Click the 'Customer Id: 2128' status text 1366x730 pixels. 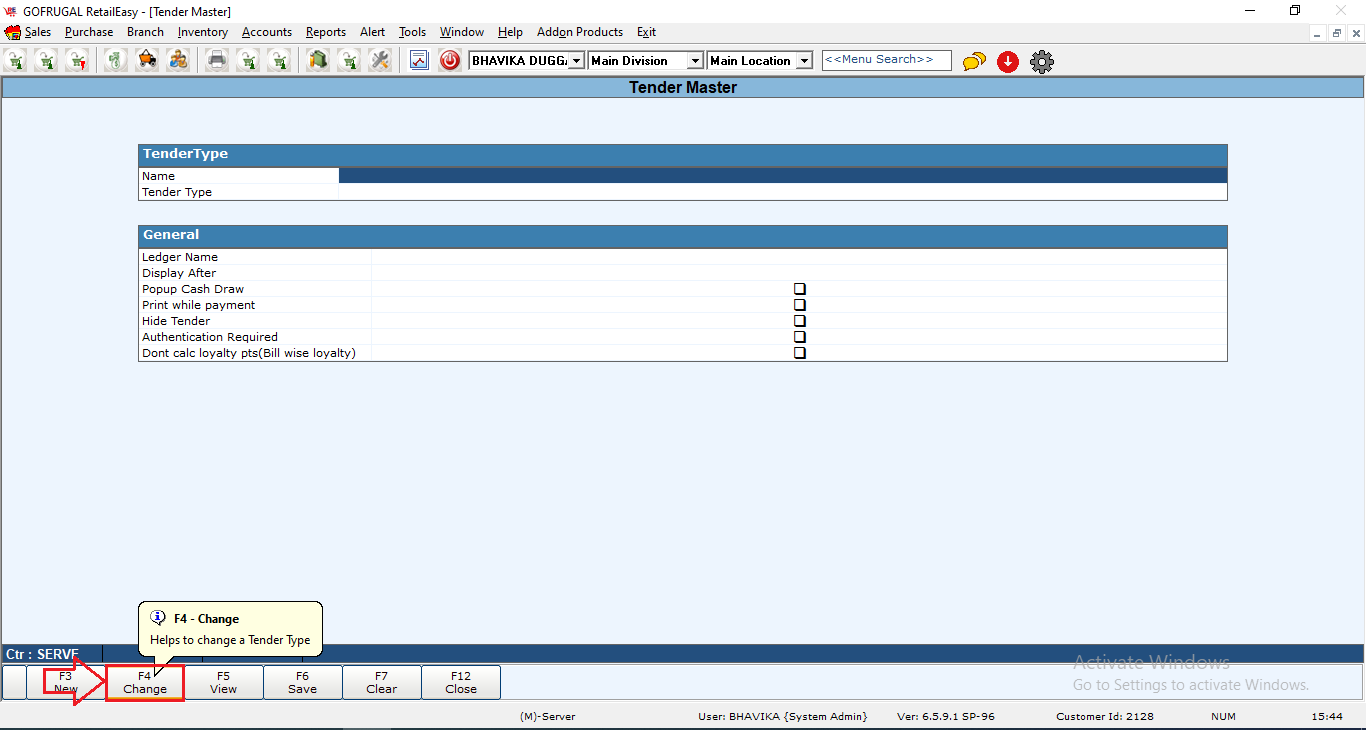tap(1105, 717)
